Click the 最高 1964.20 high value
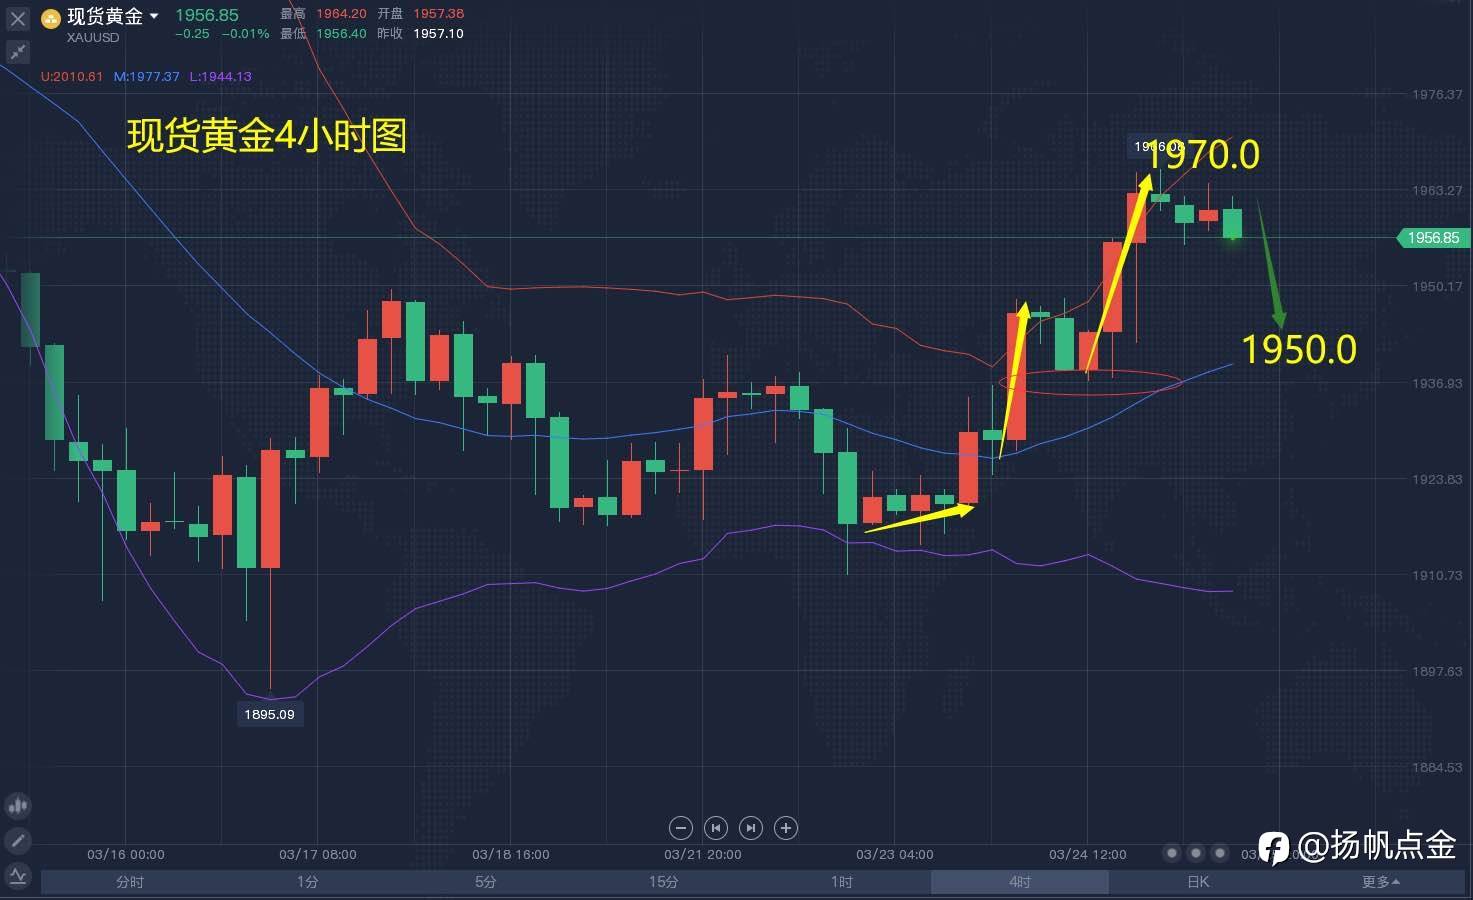This screenshot has width=1473, height=900. [x=323, y=14]
